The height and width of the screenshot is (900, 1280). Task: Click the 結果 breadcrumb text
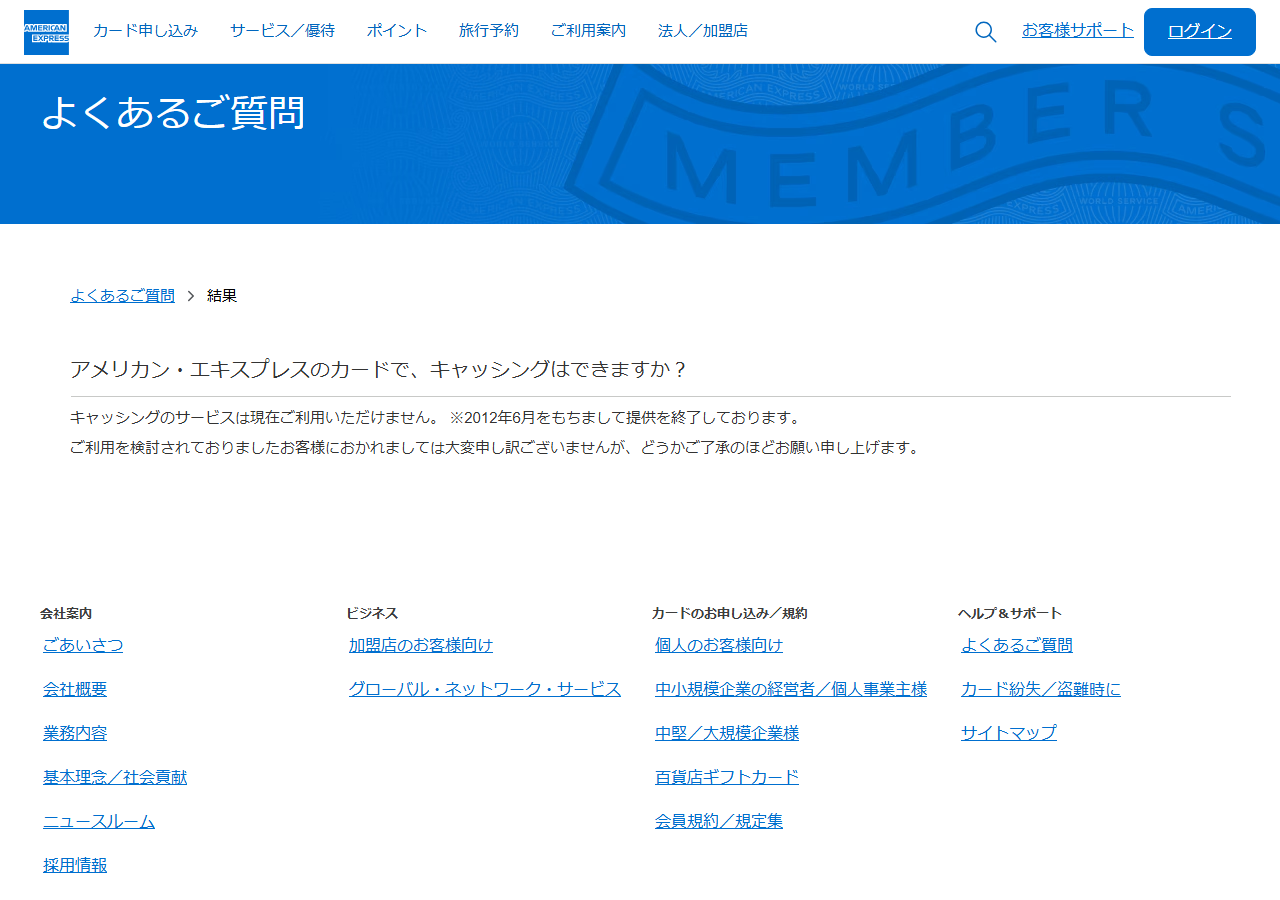click(222, 296)
